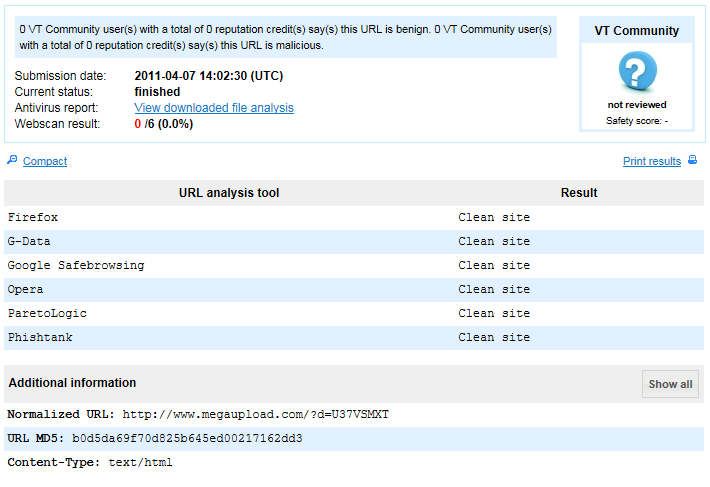Click the Clean site result for Phishtank
710x487 pixels.
[494, 337]
